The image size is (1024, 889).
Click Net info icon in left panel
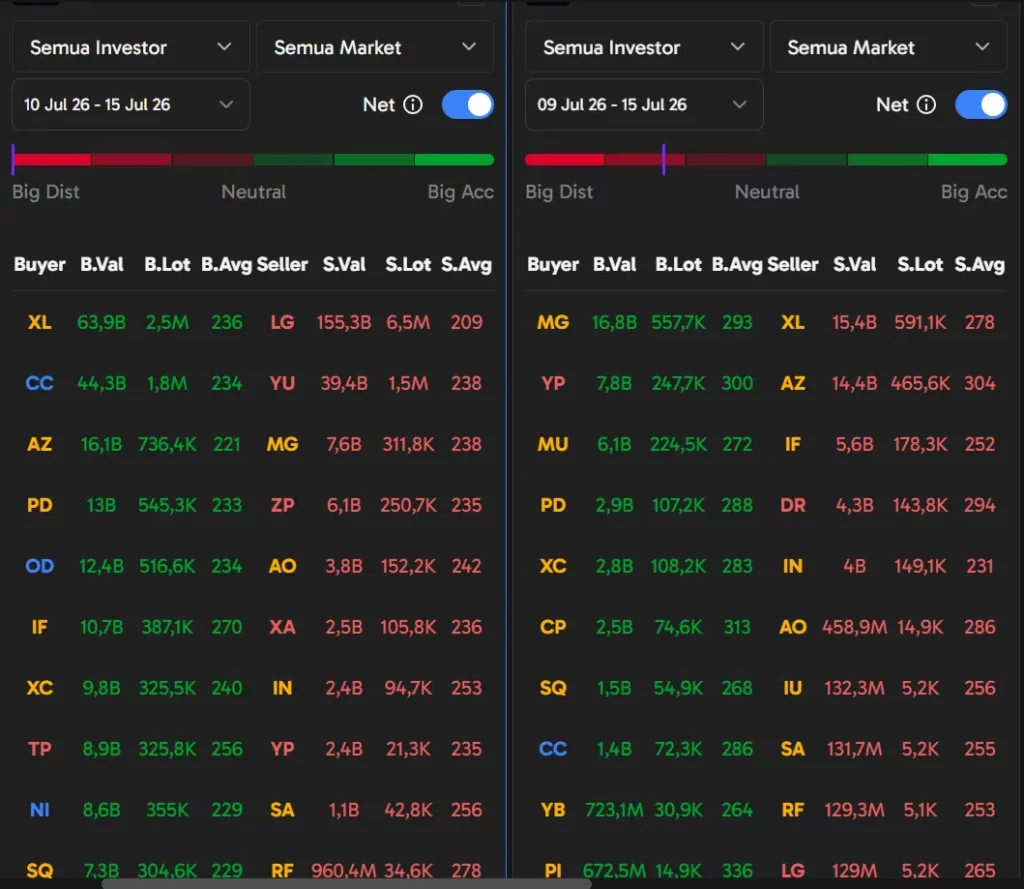coord(413,105)
